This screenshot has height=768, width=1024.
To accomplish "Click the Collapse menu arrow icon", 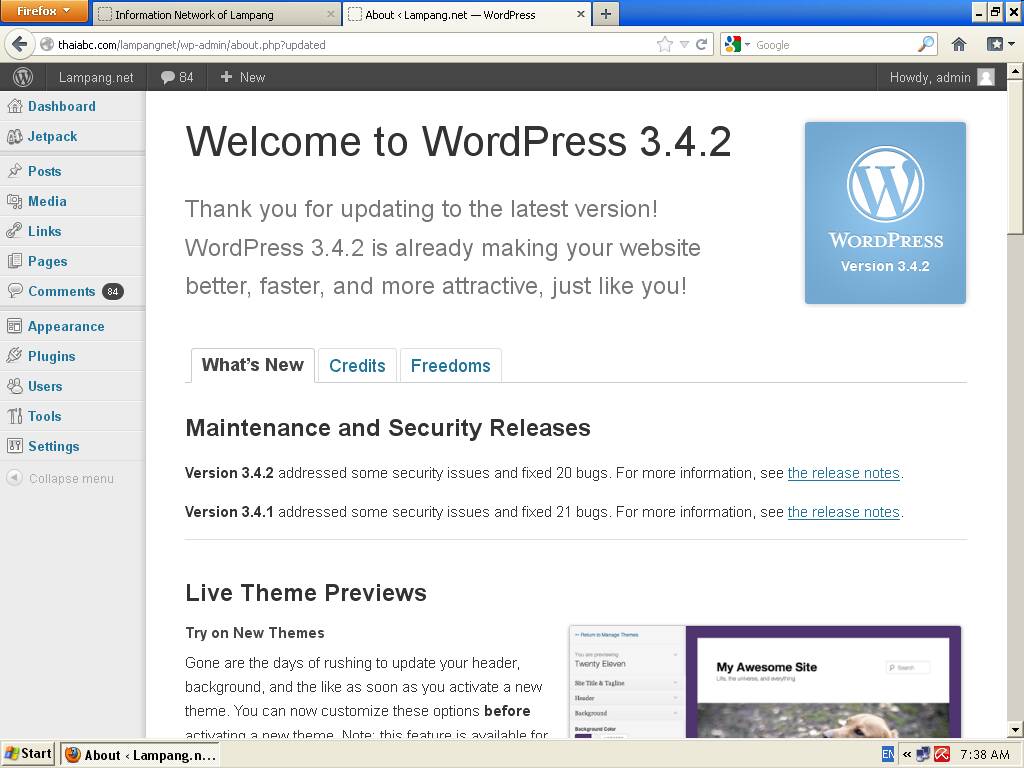I will point(14,478).
